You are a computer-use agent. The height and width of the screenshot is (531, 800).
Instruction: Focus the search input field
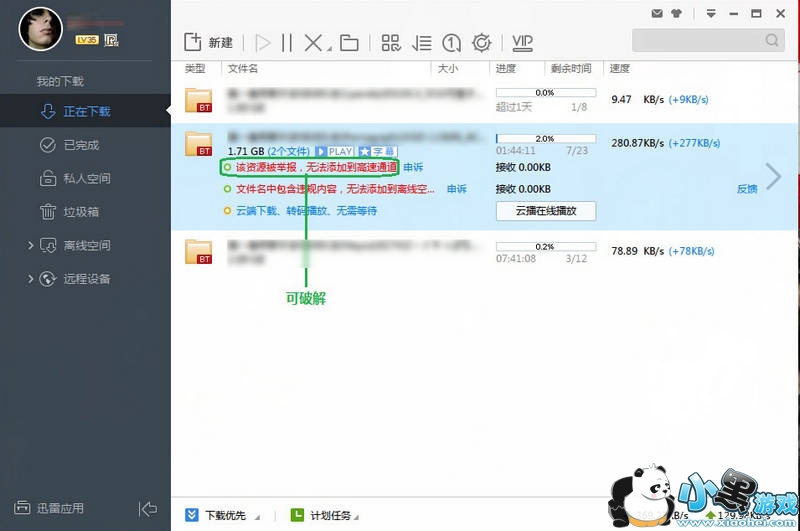[x=697, y=40]
